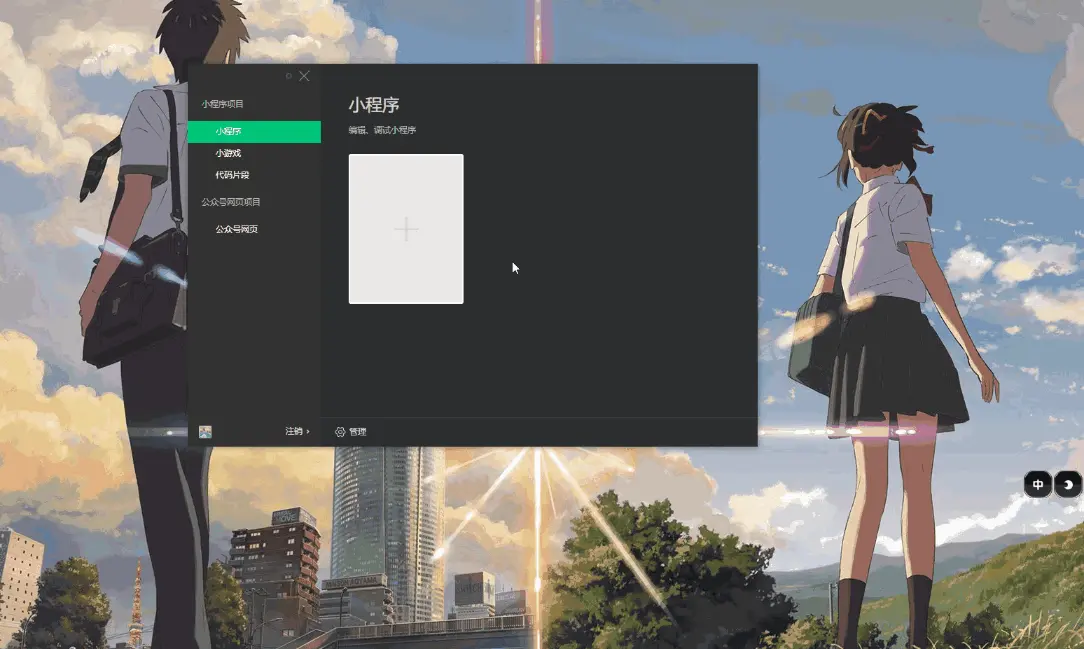Click the 公众号网页项目 group header
This screenshot has width=1084, height=649.
tap(231, 202)
